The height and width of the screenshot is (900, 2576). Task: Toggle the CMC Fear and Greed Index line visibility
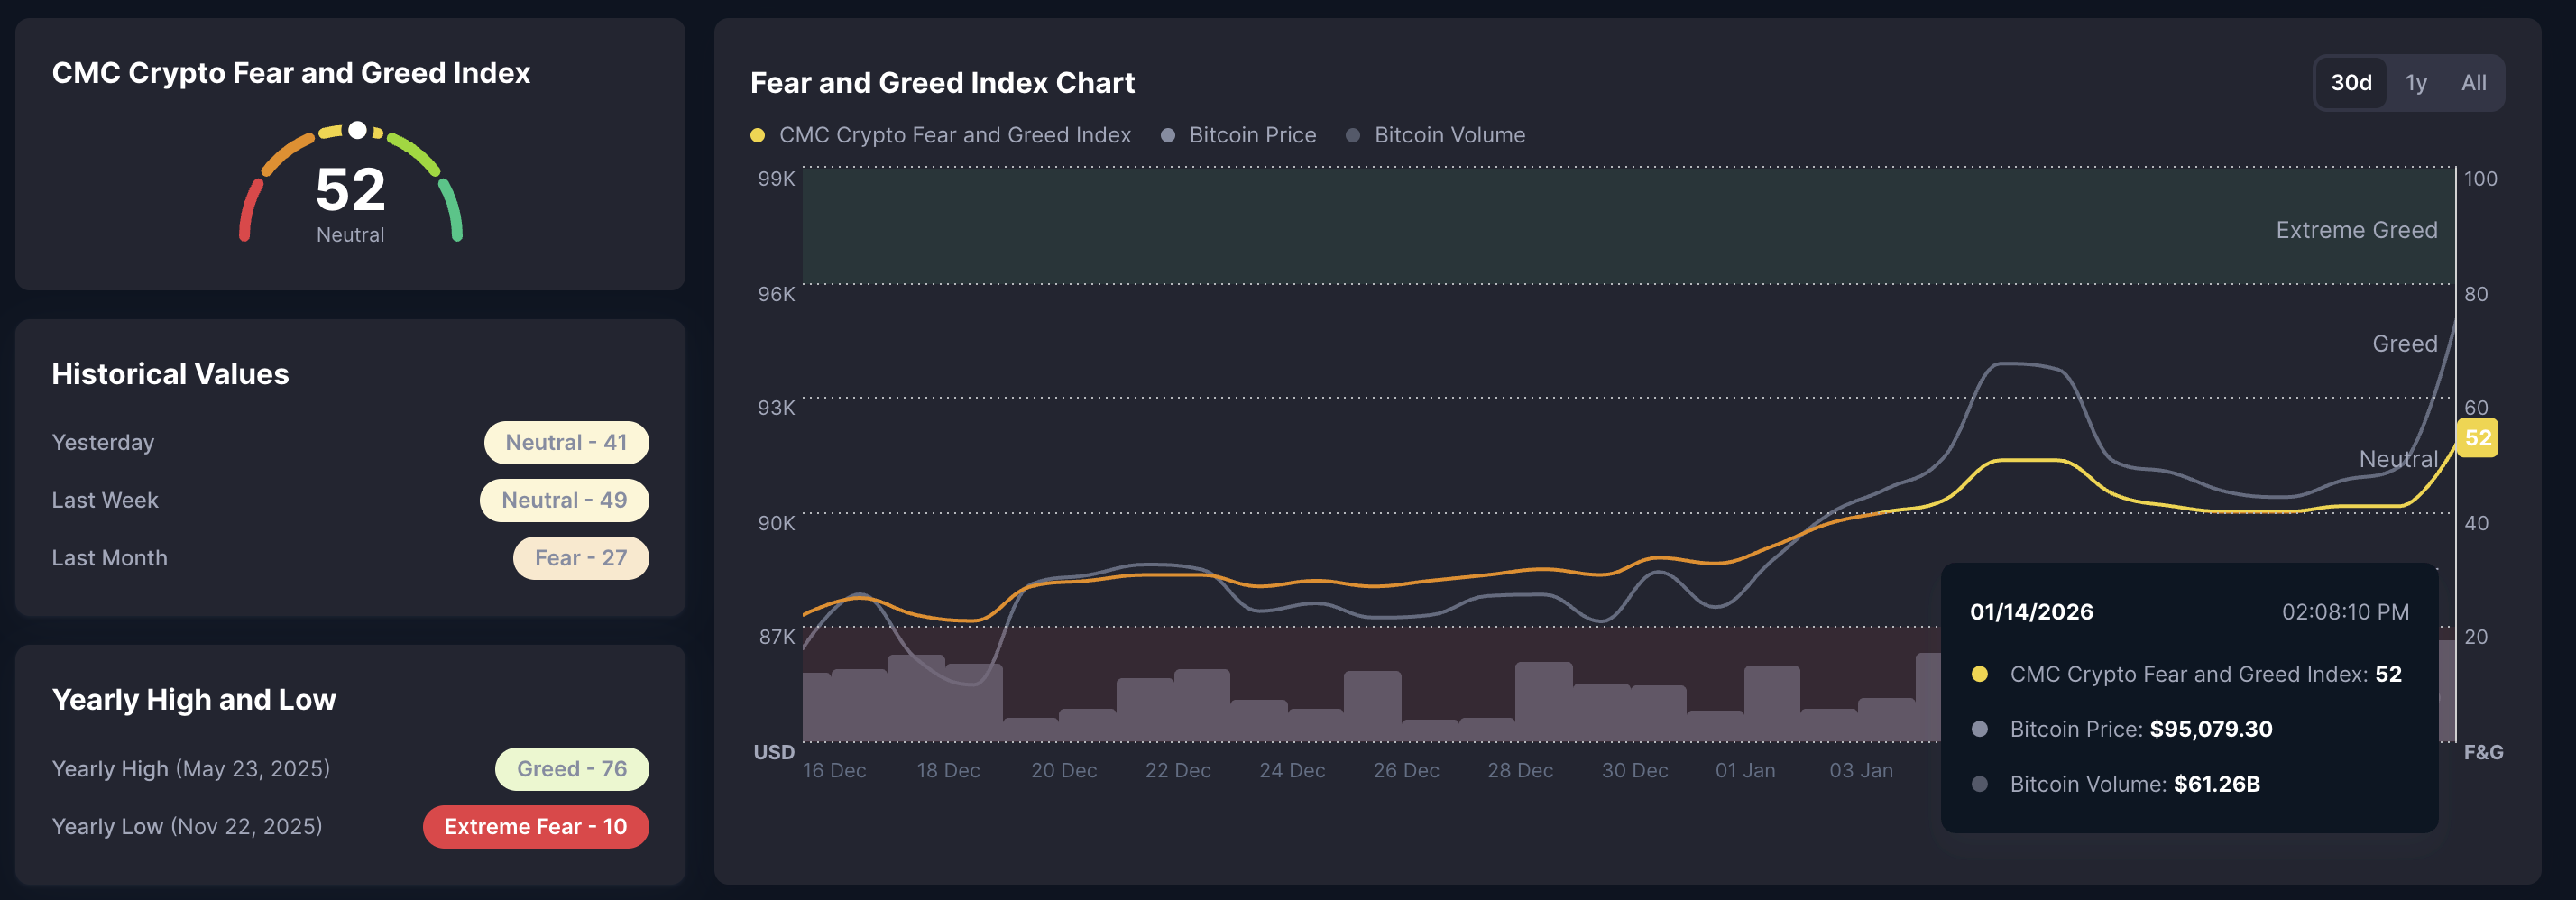point(957,134)
